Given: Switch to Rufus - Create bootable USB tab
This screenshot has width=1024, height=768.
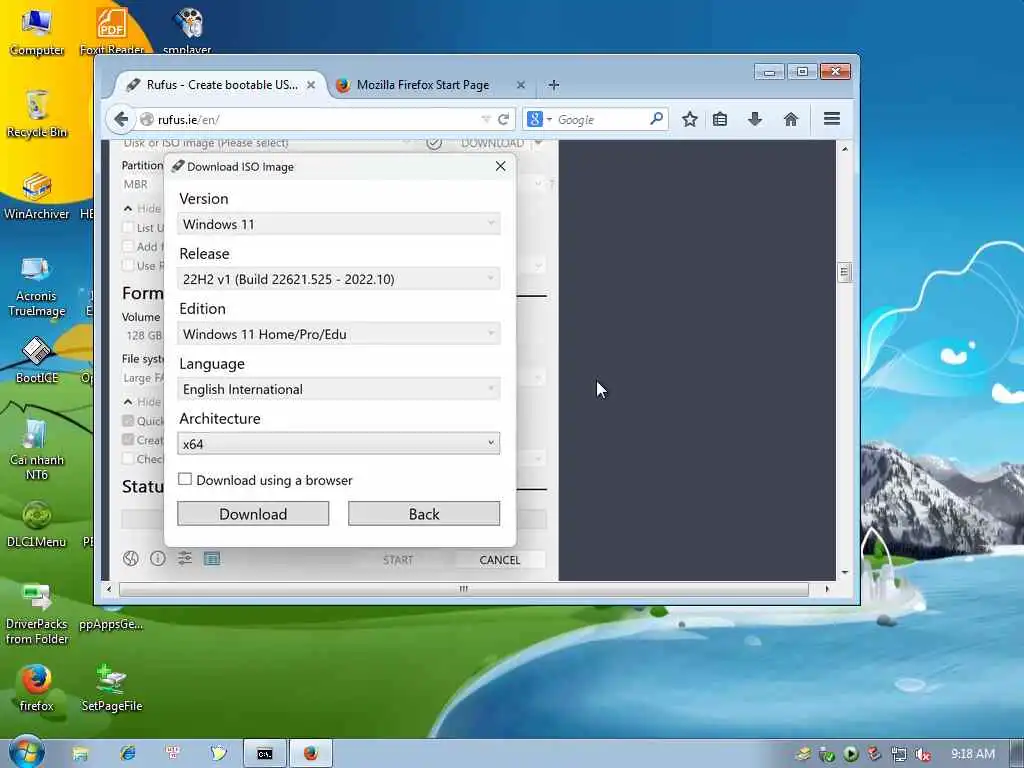Looking at the screenshot, I should tap(221, 85).
